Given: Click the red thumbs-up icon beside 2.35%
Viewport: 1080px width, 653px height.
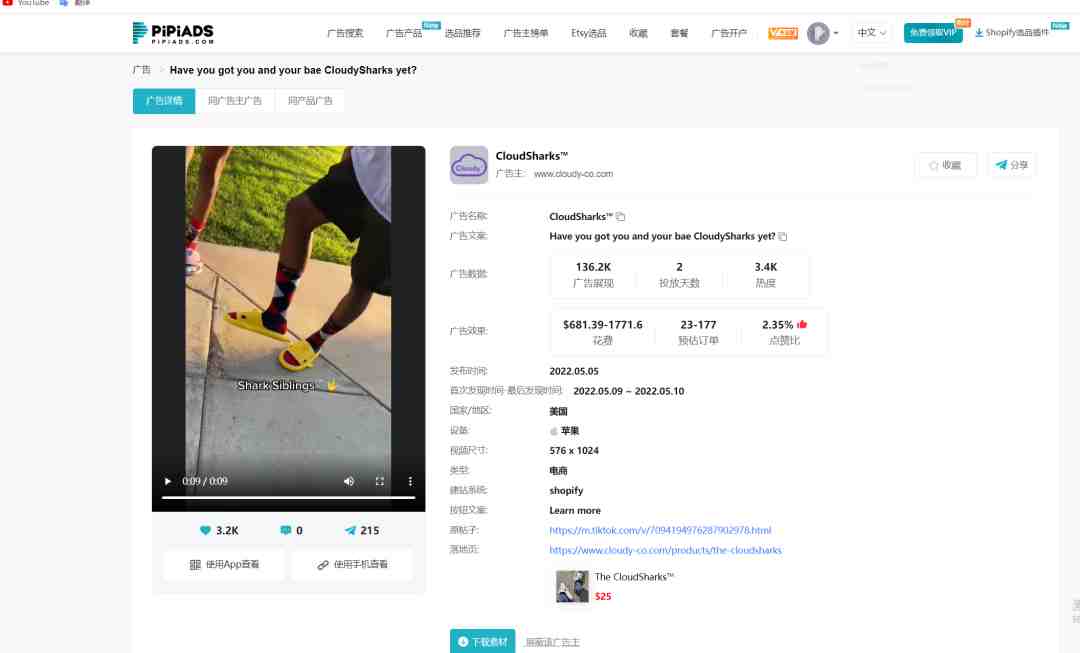Looking at the screenshot, I should [x=802, y=324].
